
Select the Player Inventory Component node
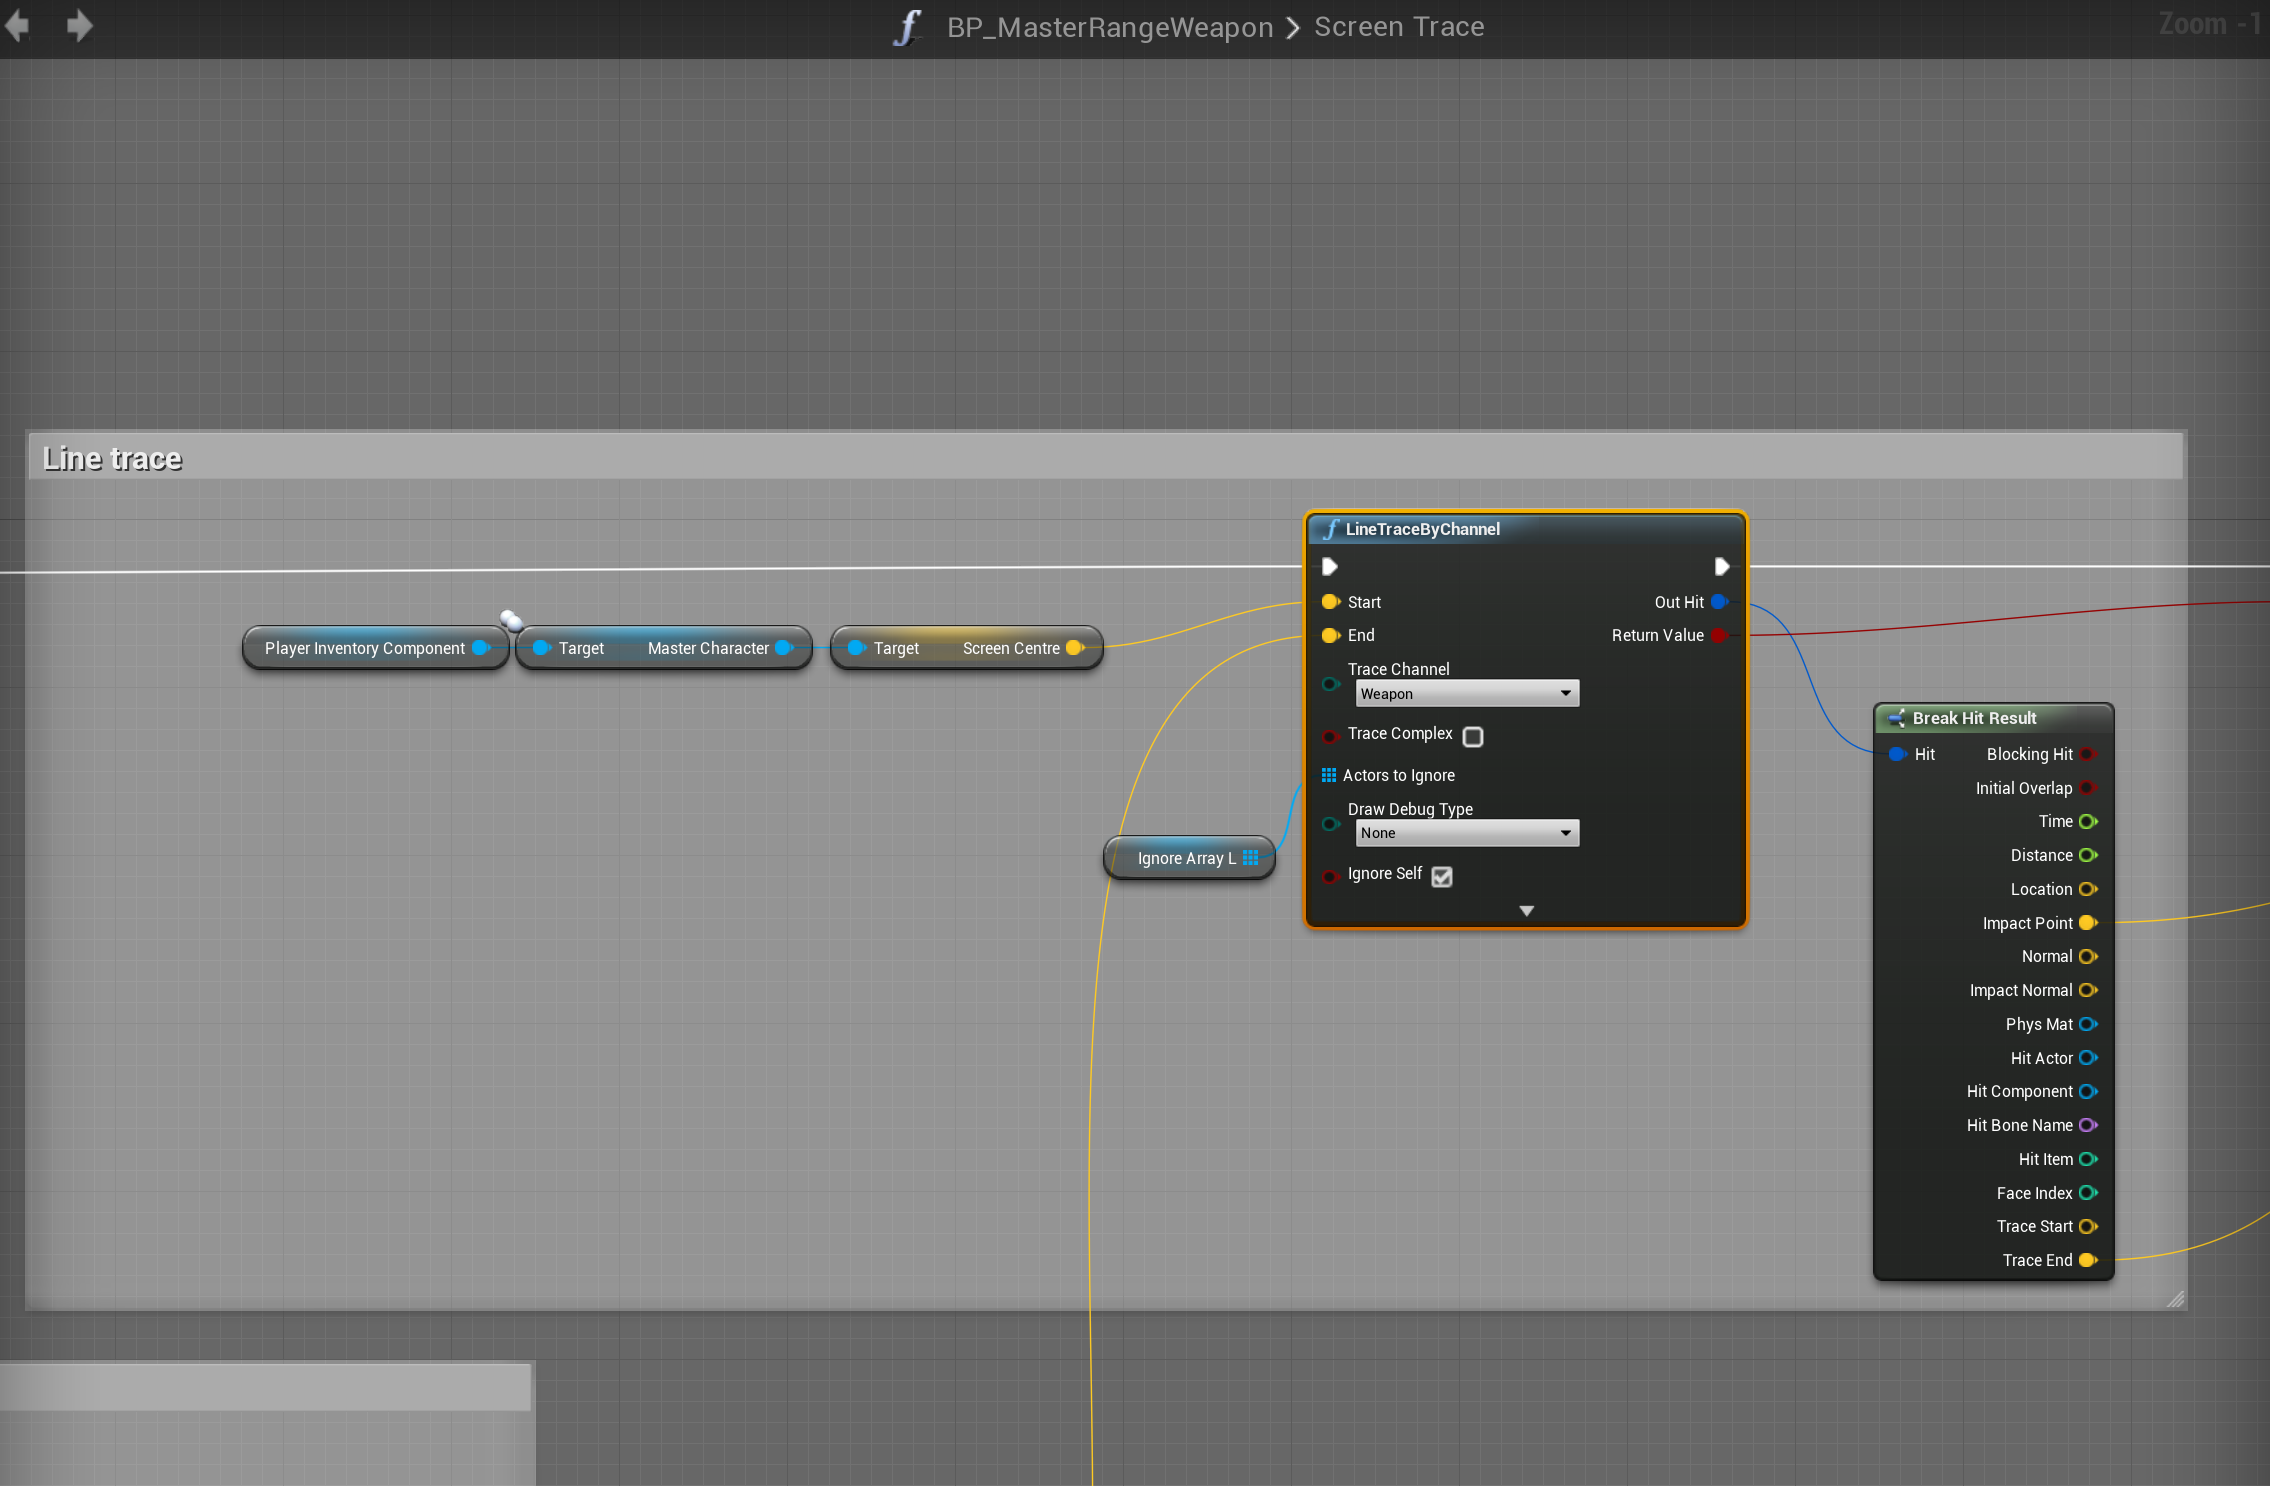[364, 648]
